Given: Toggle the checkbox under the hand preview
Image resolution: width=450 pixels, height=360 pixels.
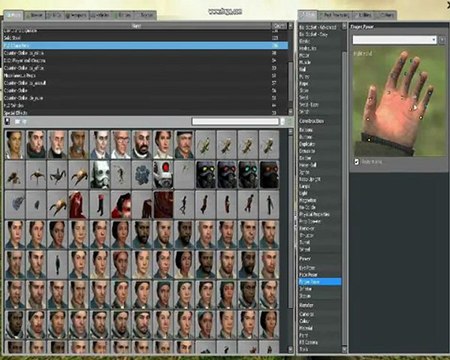Looking at the screenshot, I should pos(356,162).
